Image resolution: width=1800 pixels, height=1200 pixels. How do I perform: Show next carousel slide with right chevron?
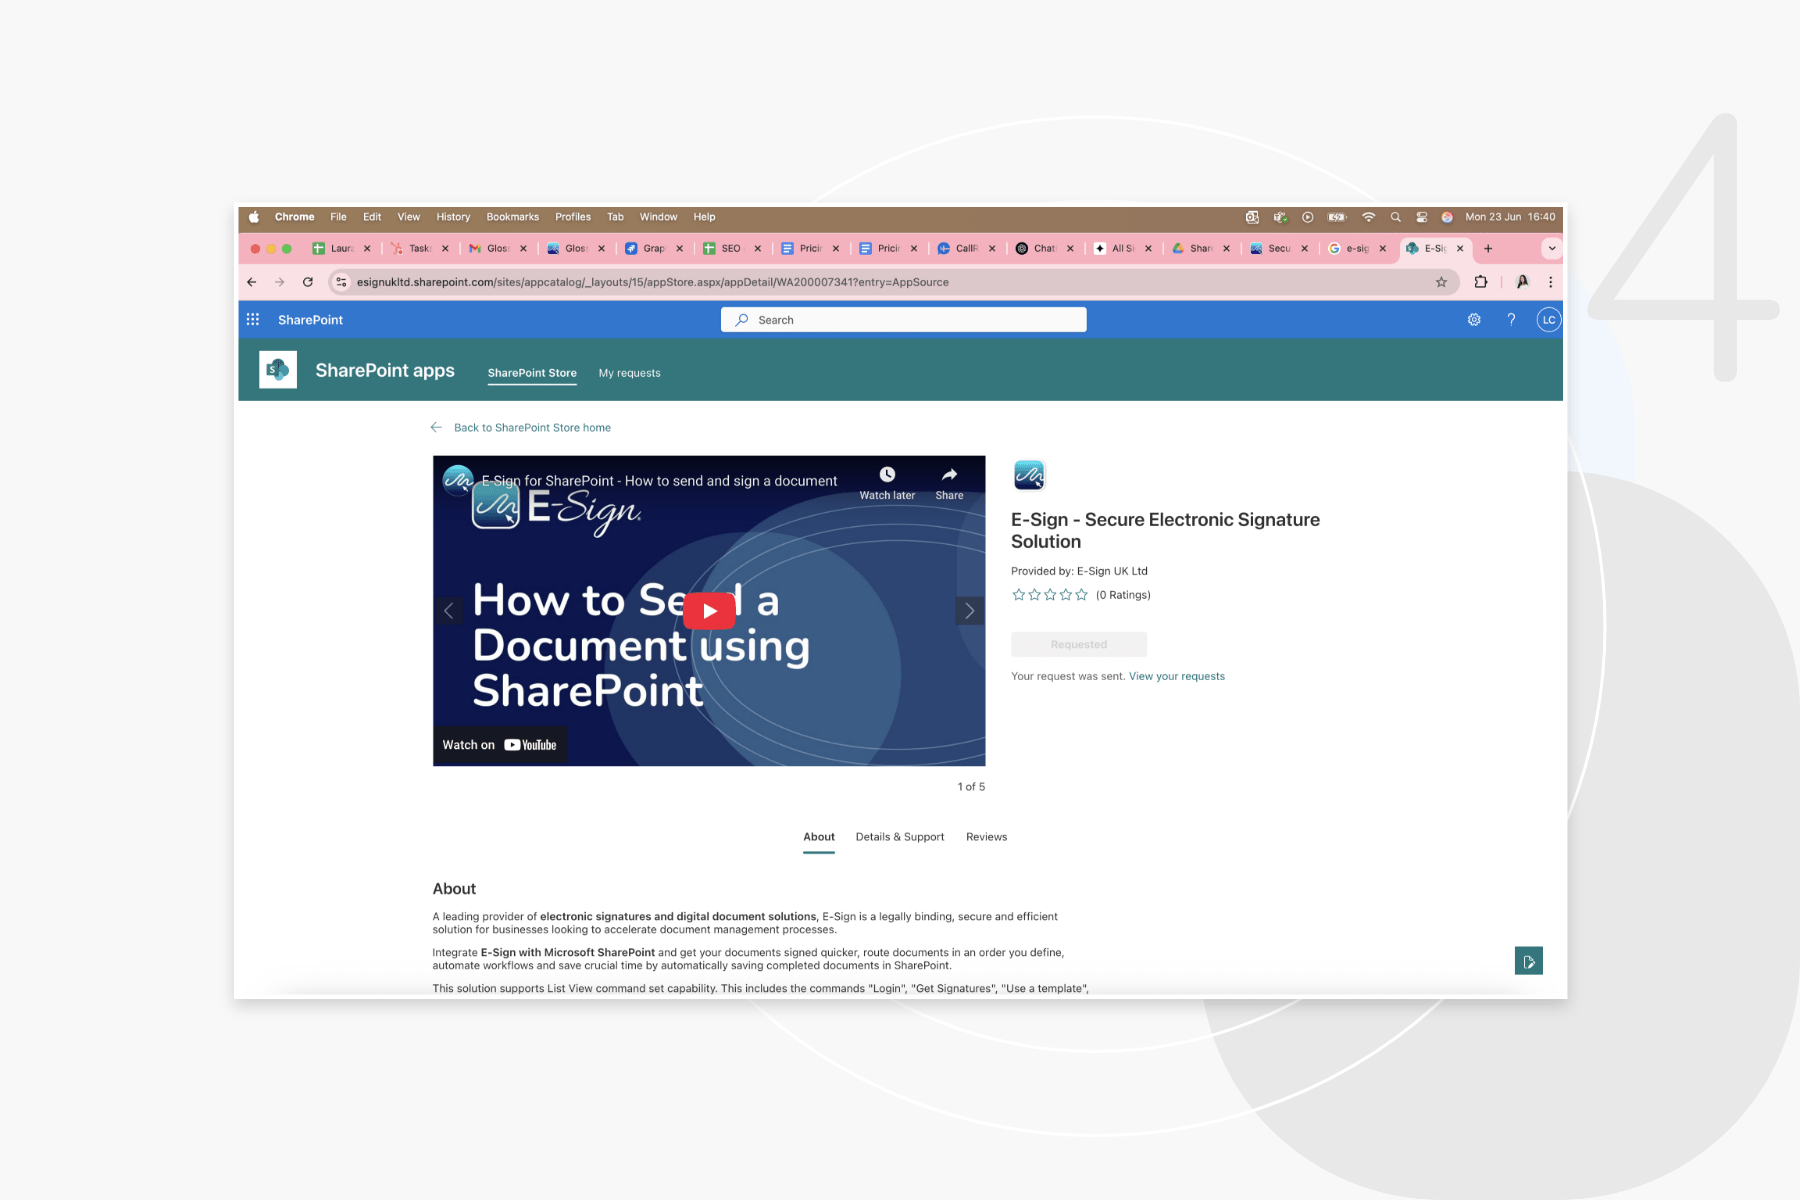(969, 610)
